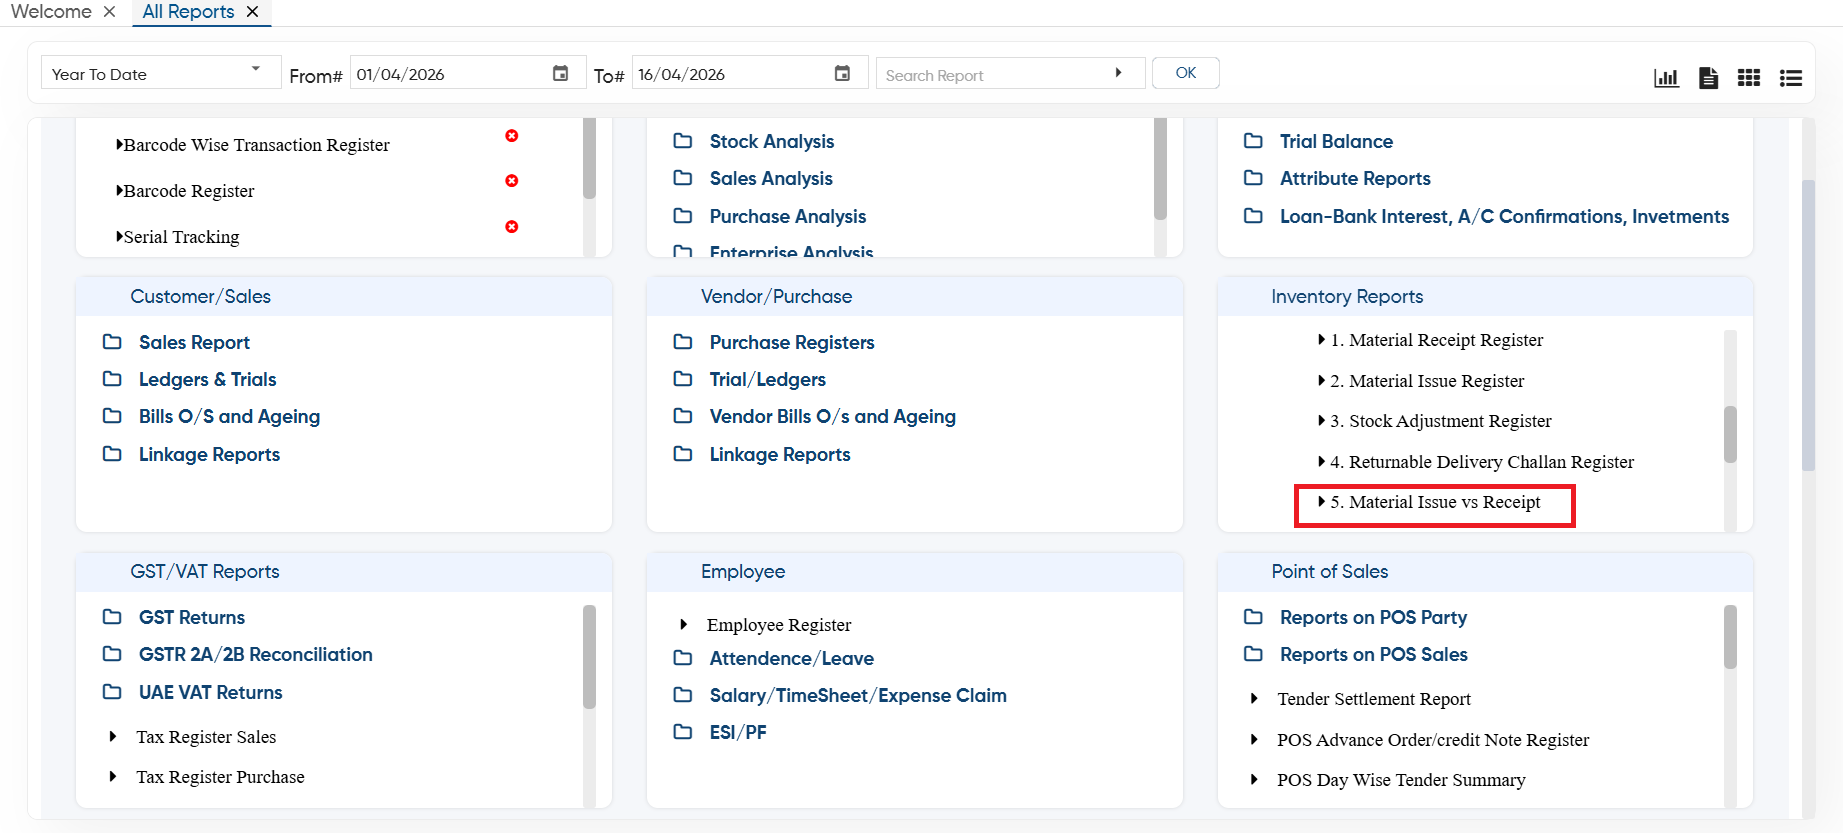Open the GST Returns folder icon
This screenshot has height=838, width=1844.
[112, 617]
